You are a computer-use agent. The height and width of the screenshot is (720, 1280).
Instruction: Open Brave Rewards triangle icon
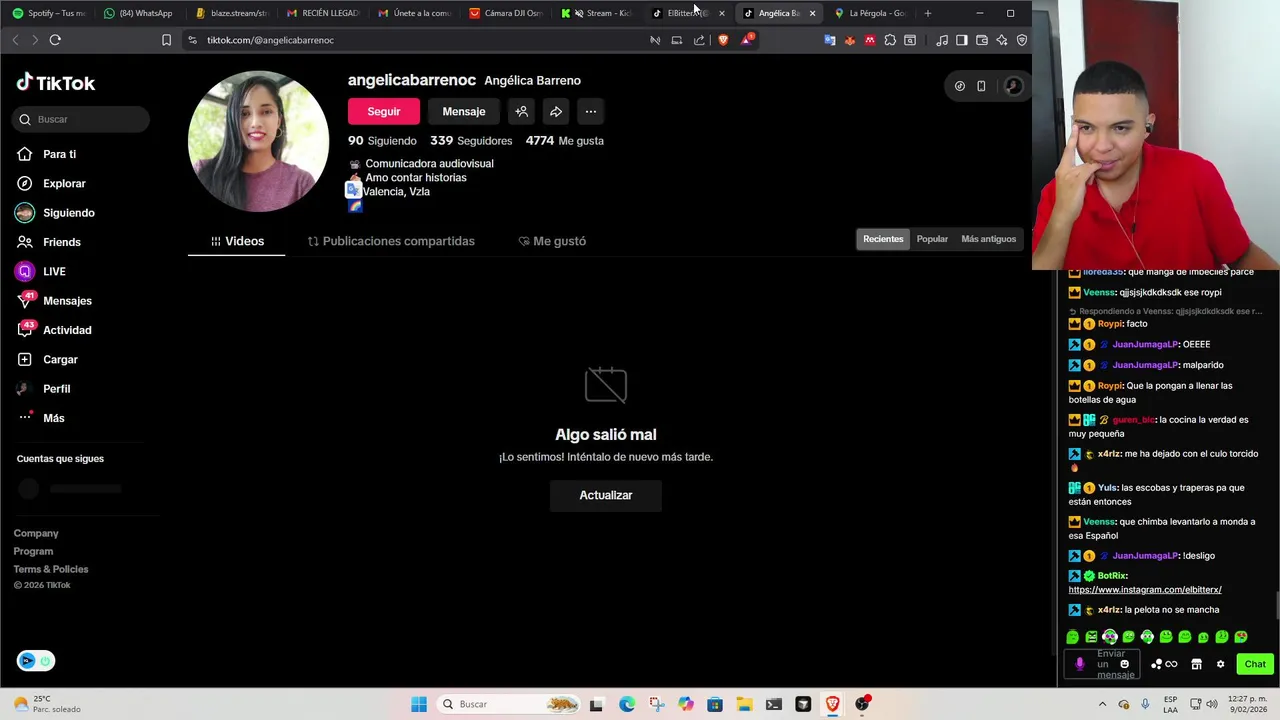click(747, 40)
